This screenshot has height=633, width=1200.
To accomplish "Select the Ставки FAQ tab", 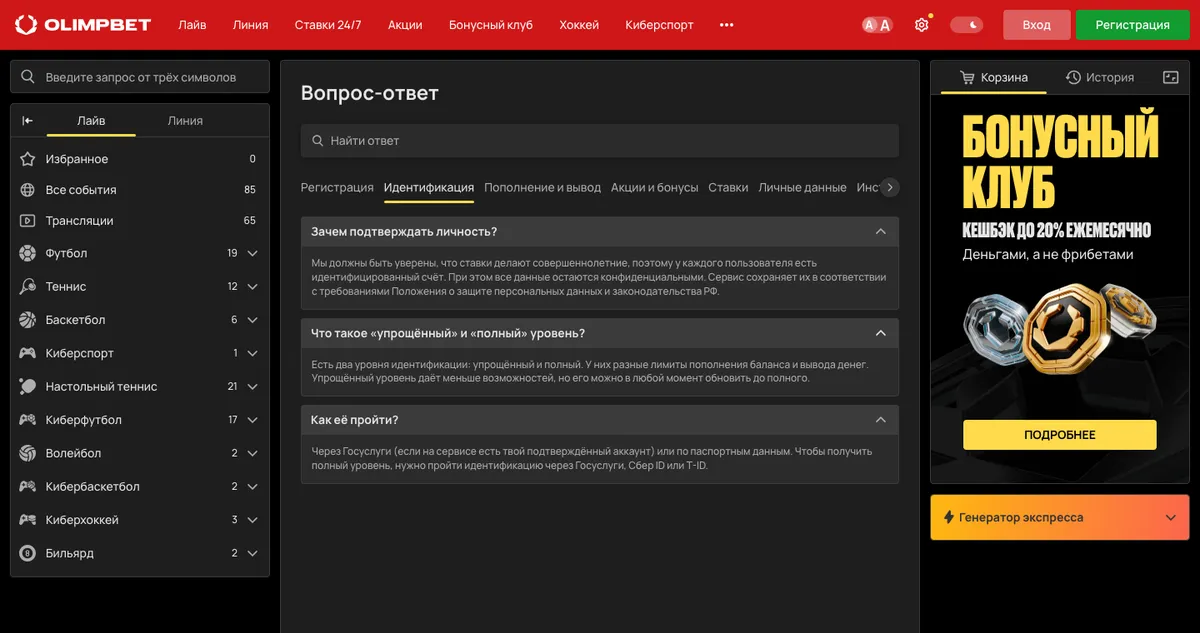I will 728,187.
